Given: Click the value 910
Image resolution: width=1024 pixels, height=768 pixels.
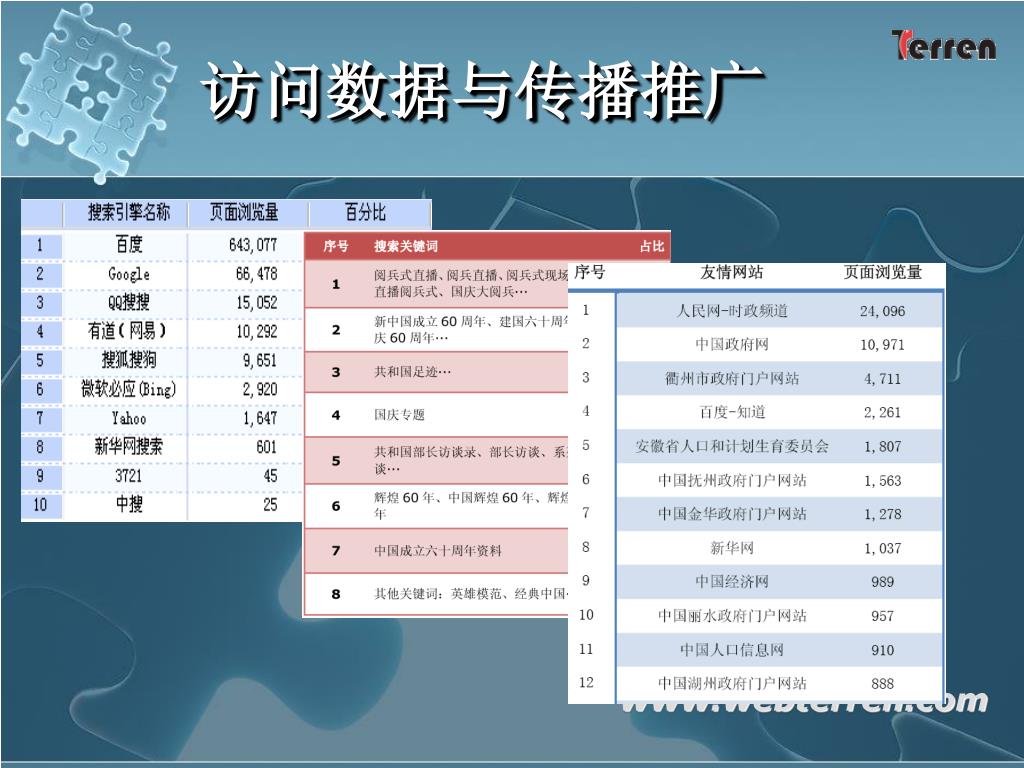Looking at the screenshot, I should click(882, 650).
